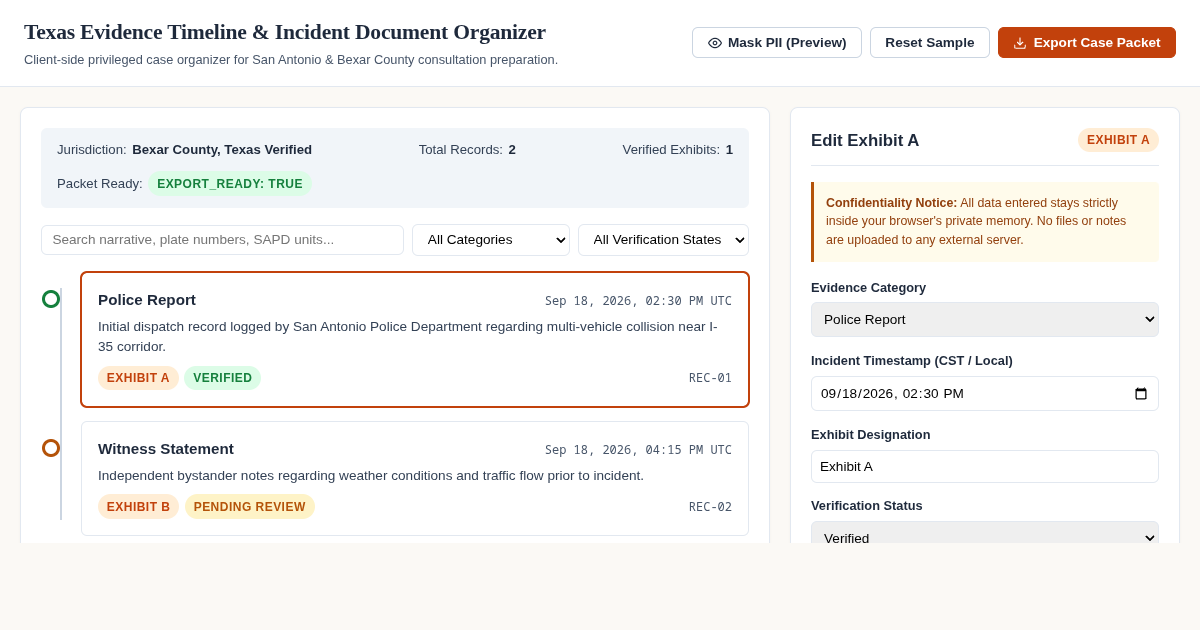Select the Witness Statement record card title
The height and width of the screenshot is (630, 1200).
(166, 449)
